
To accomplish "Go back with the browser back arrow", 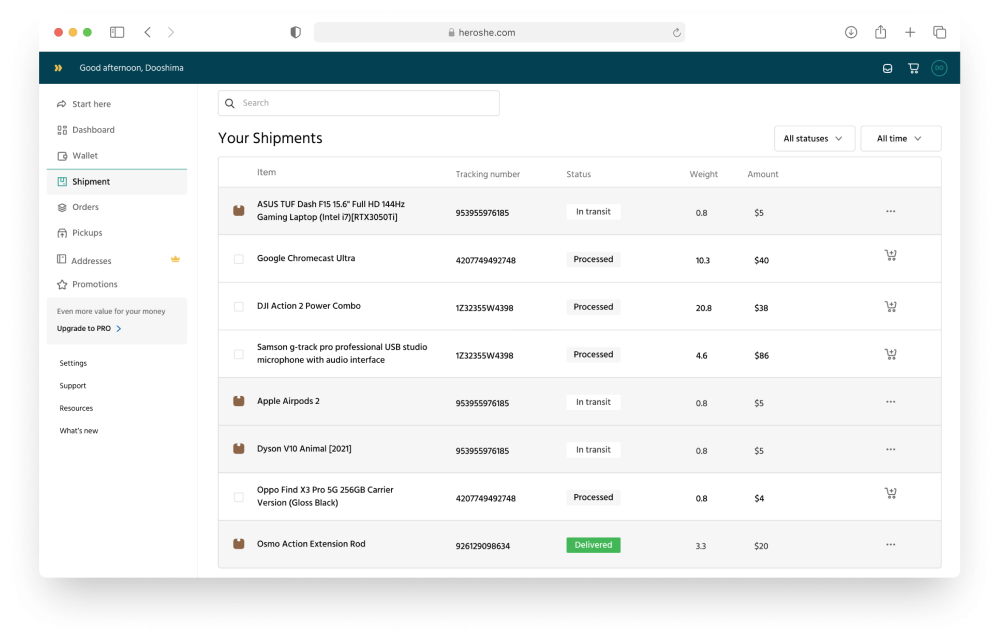I will click(147, 32).
